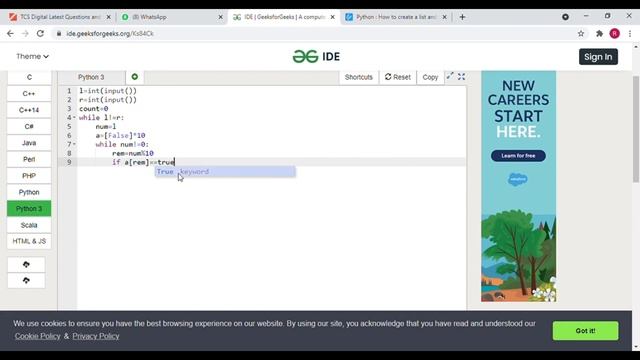Click the browser forward arrow

(25, 33)
